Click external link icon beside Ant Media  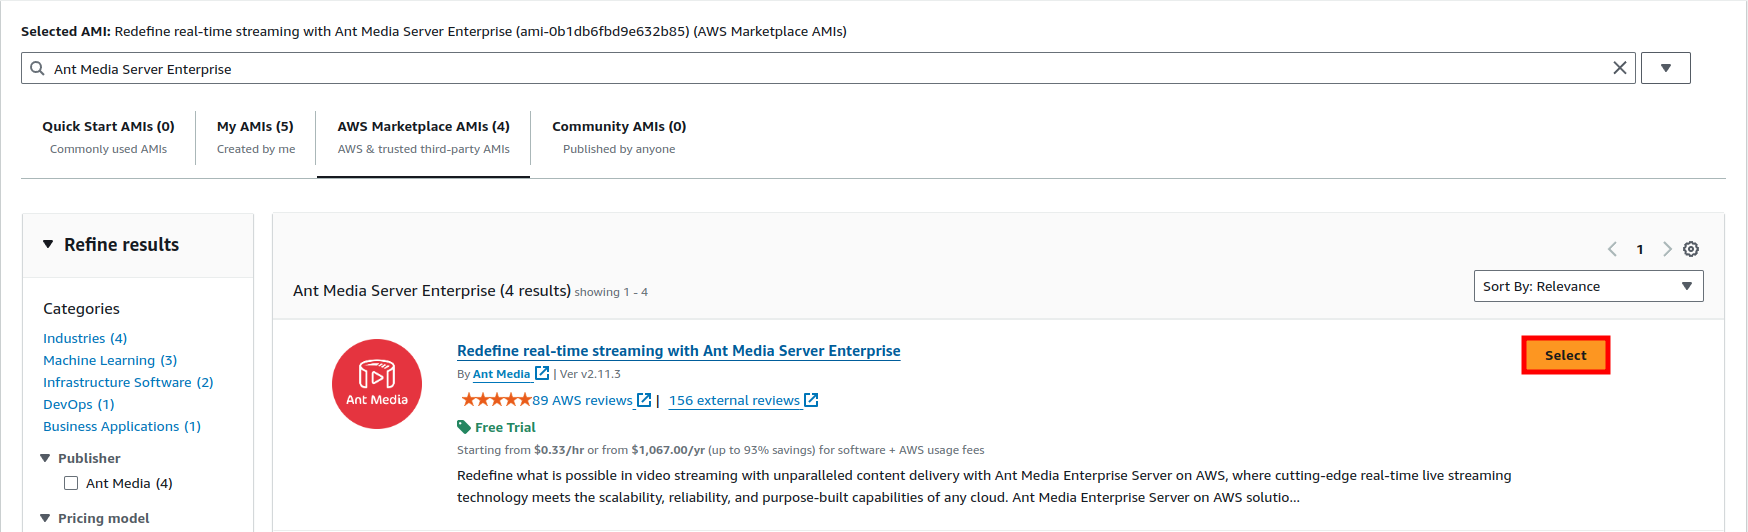click(x=542, y=373)
